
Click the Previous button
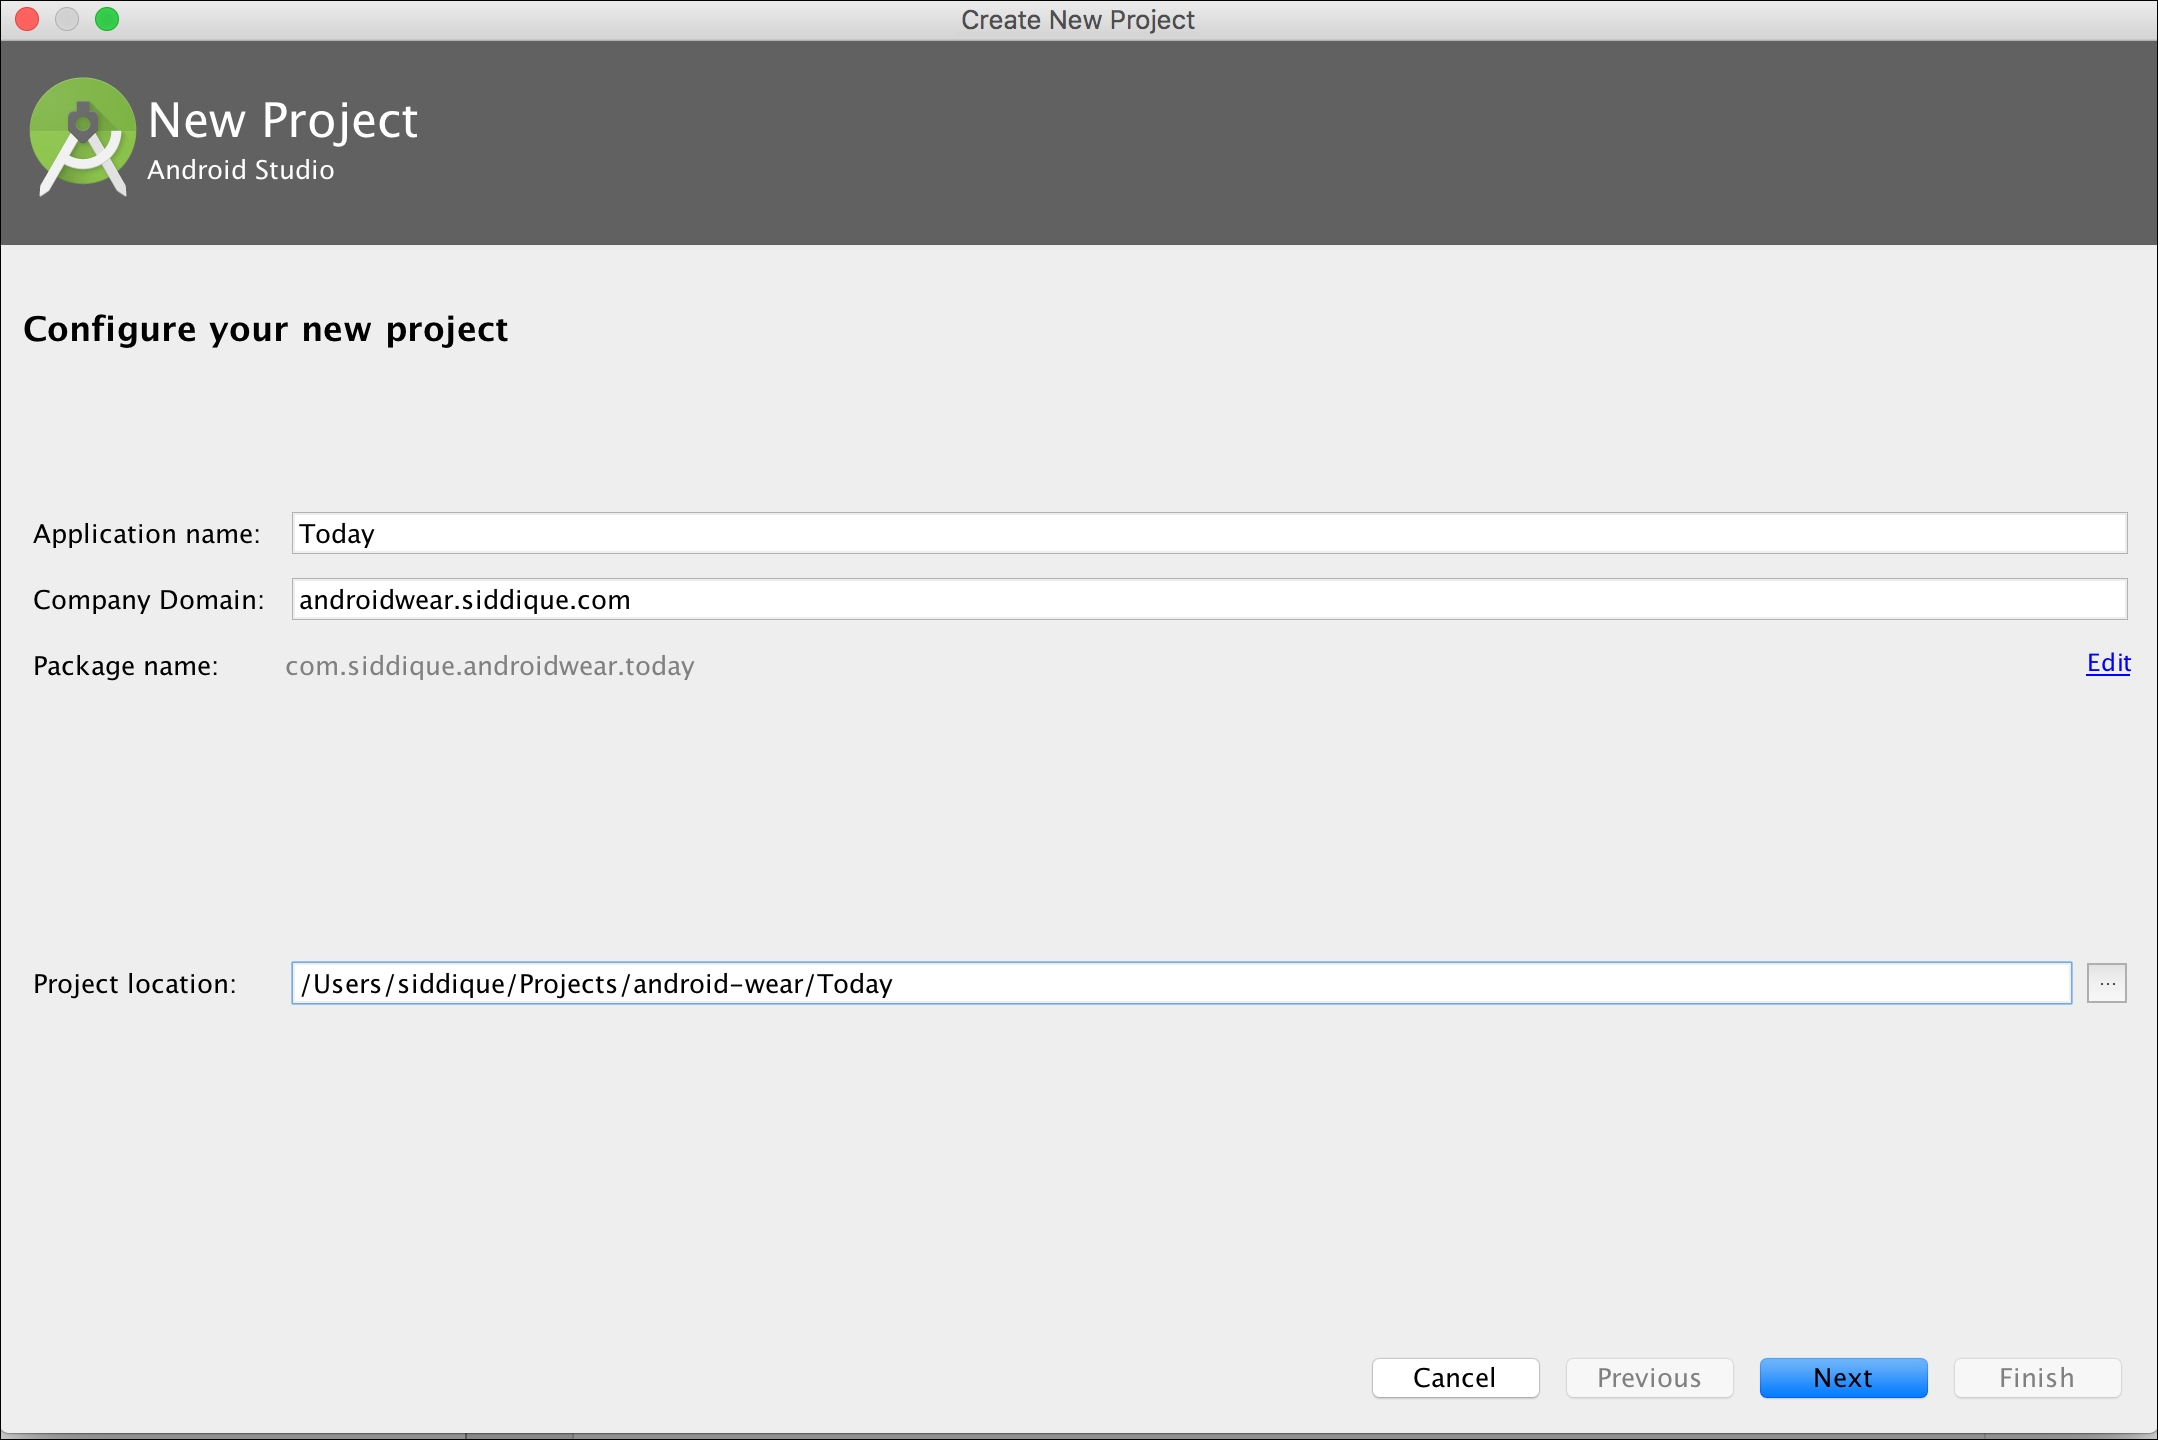[x=1648, y=1378]
